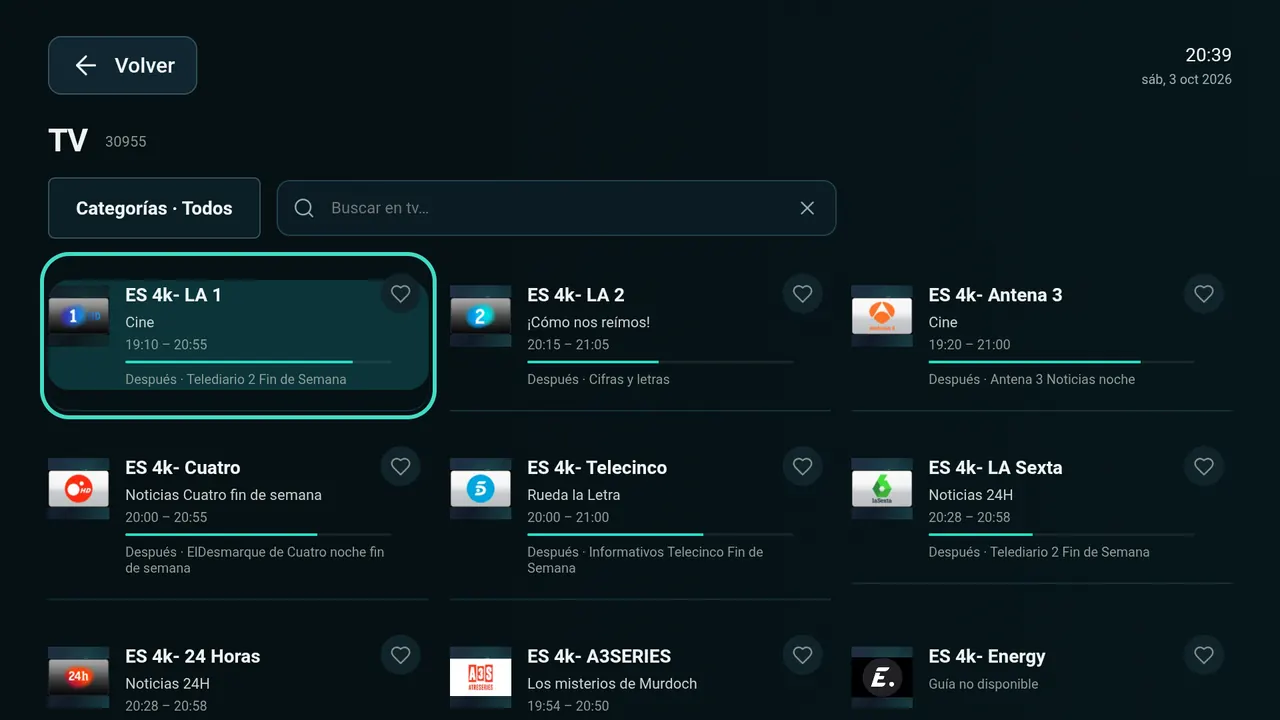Favorite the ES 4k- 24 Horas channel
Viewport: 1280px width, 720px height.
[x=401, y=656]
